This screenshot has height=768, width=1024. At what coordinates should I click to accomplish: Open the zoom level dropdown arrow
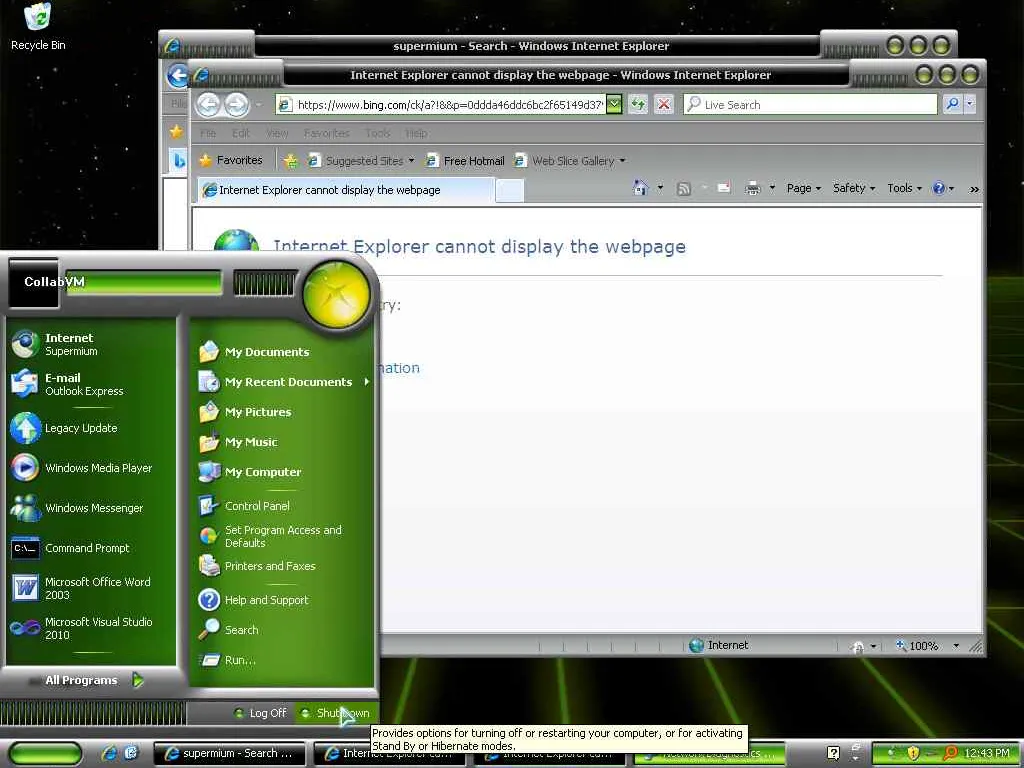tap(956, 646)
